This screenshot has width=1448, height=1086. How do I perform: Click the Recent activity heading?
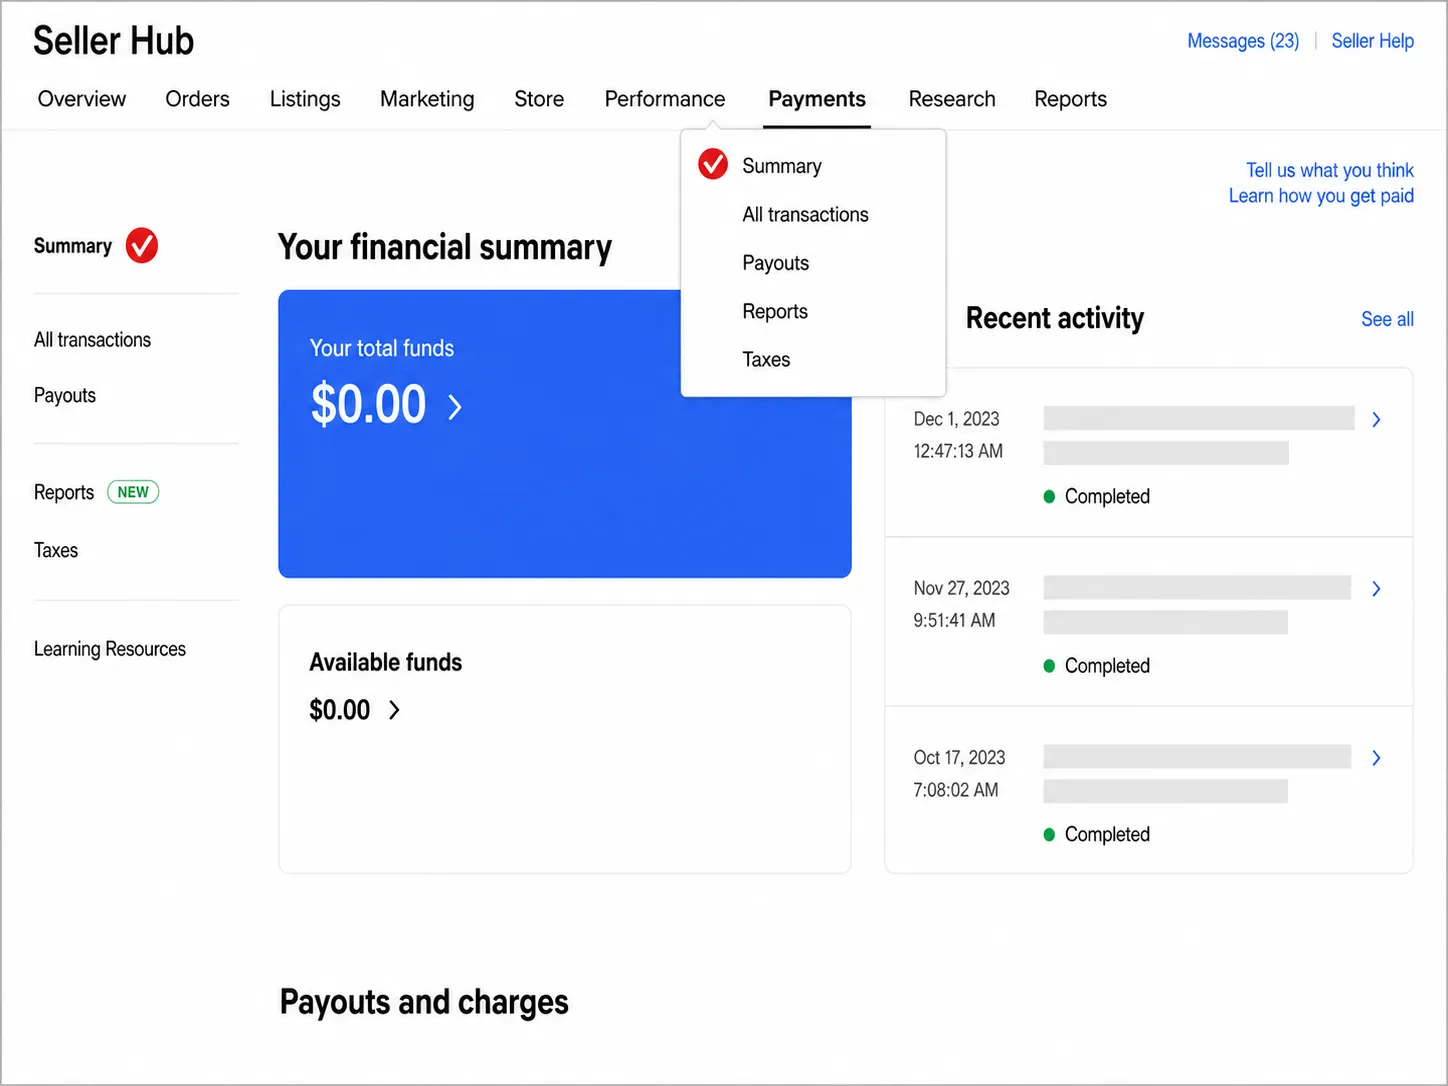(1055, 318)
